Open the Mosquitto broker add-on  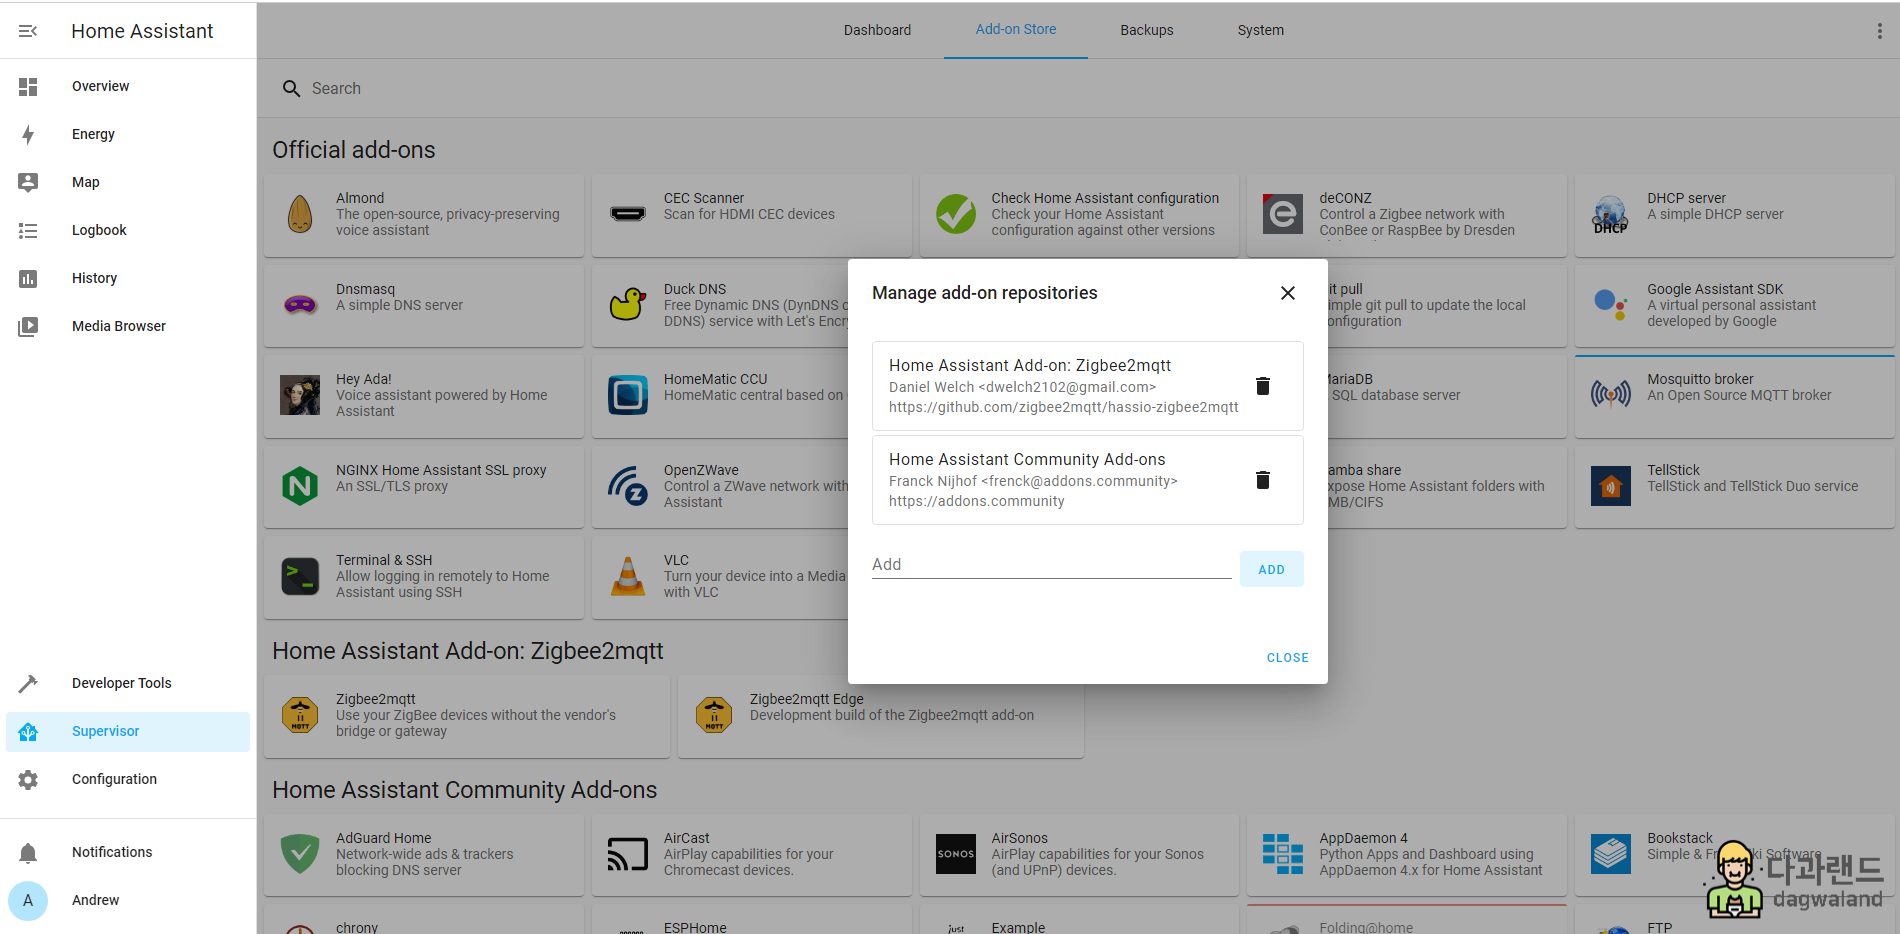tap(1735, 396)
